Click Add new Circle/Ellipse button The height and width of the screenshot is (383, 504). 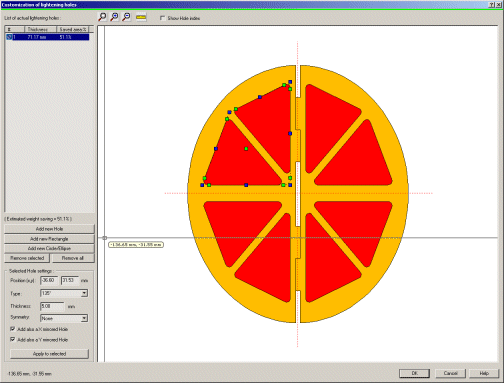click(49, 248)
